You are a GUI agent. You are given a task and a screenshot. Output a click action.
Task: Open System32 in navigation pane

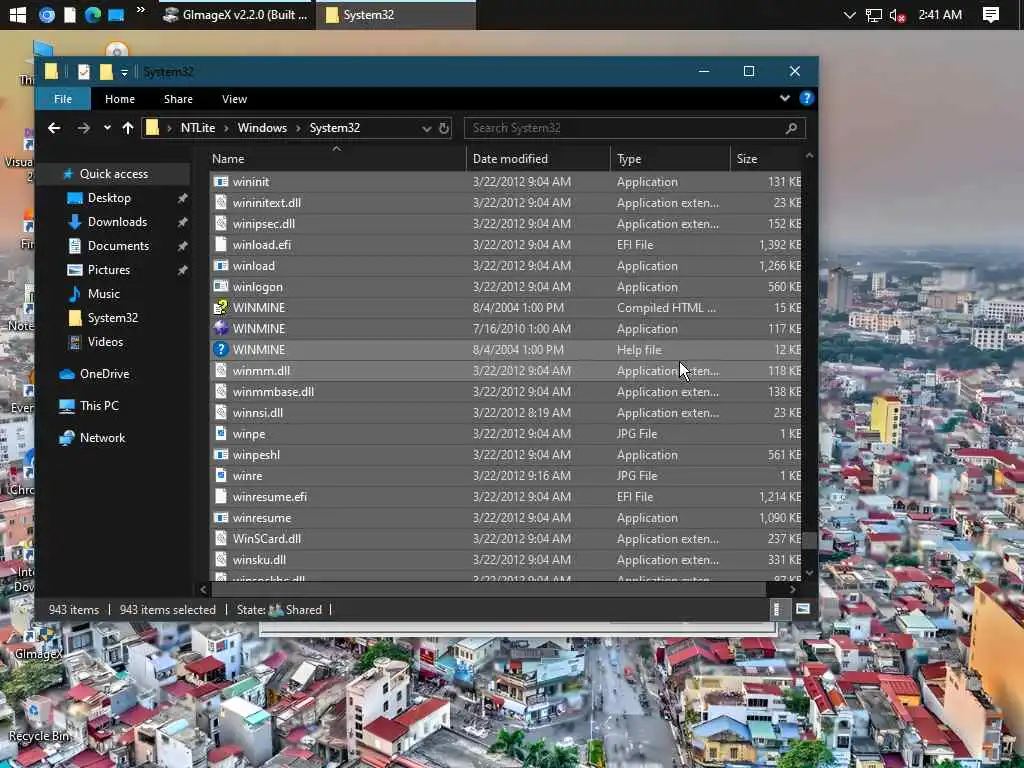(x=112, y=318)
